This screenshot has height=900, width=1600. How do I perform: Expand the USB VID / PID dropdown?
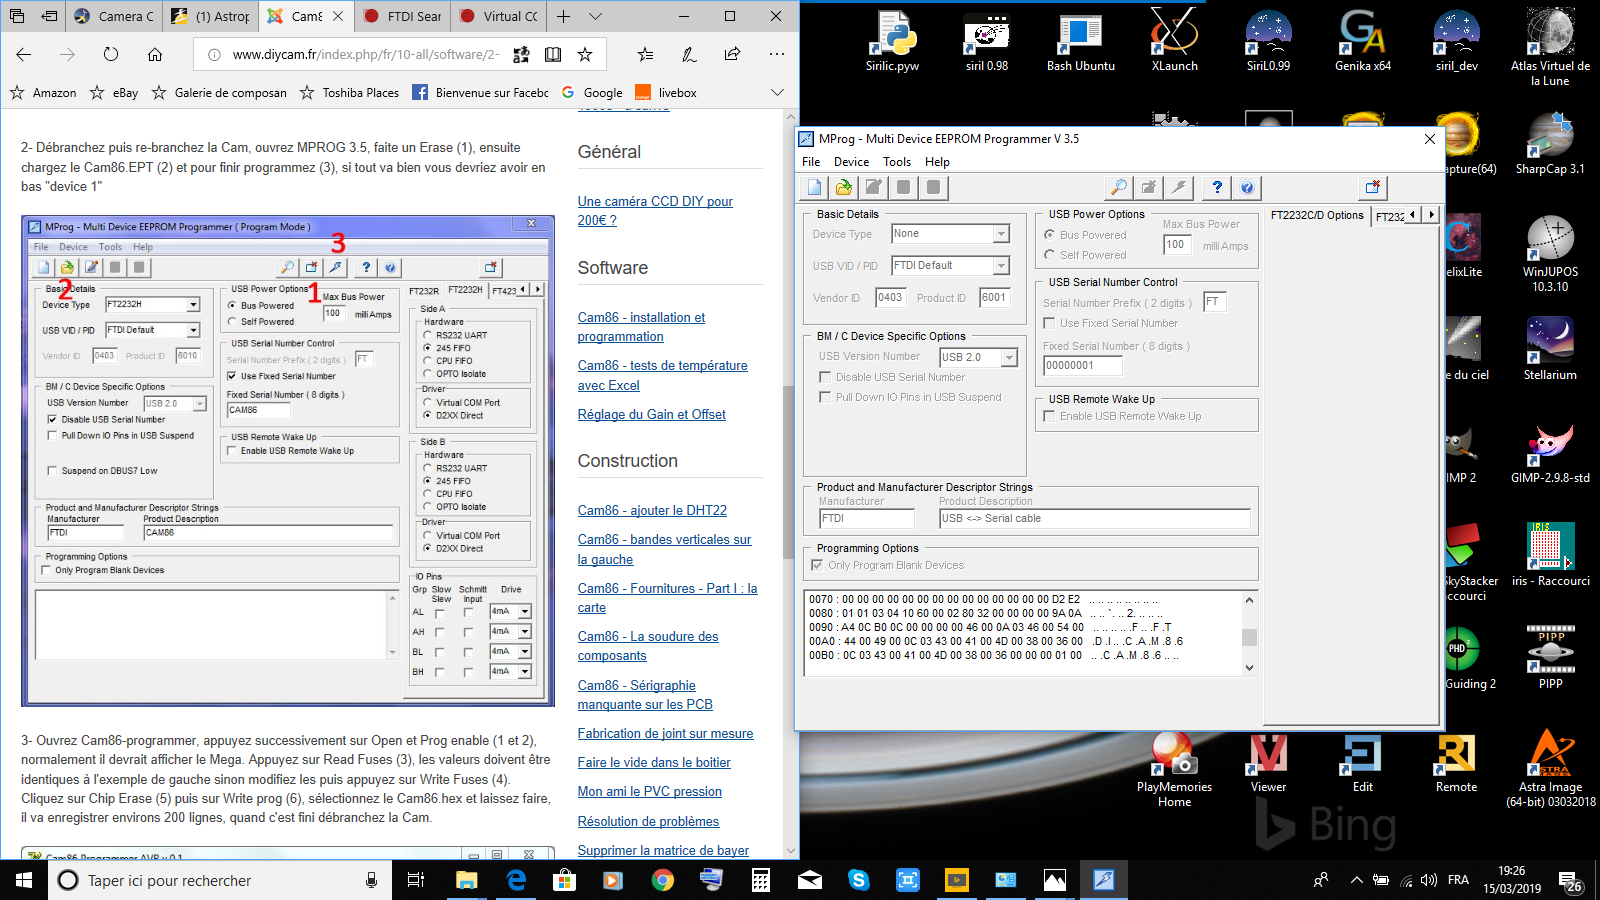point(1001,266)
